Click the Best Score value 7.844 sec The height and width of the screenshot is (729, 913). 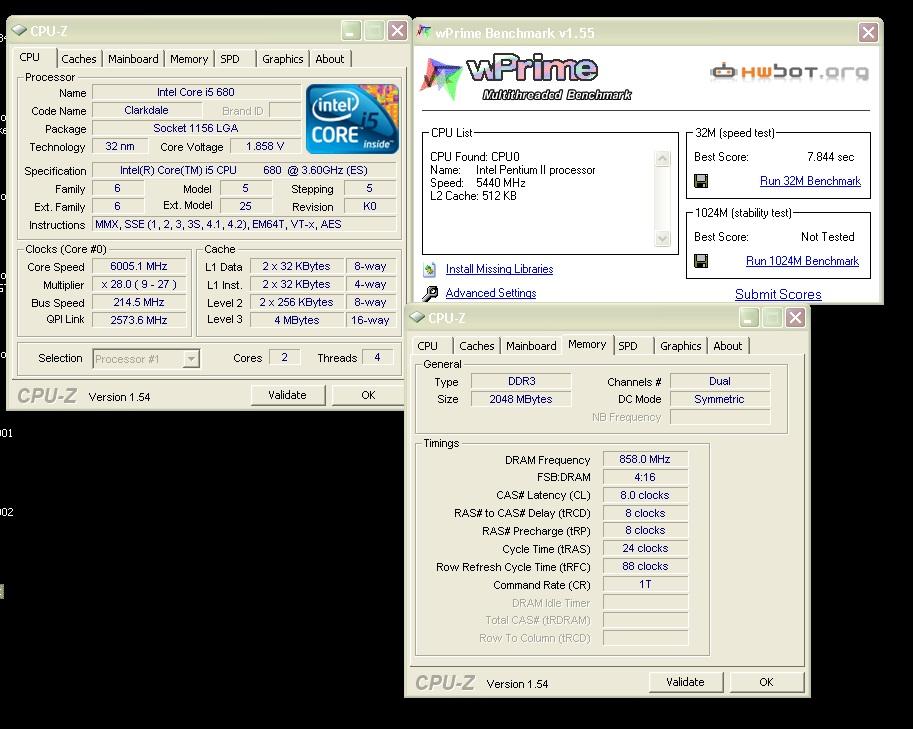(x=830, y=157)
